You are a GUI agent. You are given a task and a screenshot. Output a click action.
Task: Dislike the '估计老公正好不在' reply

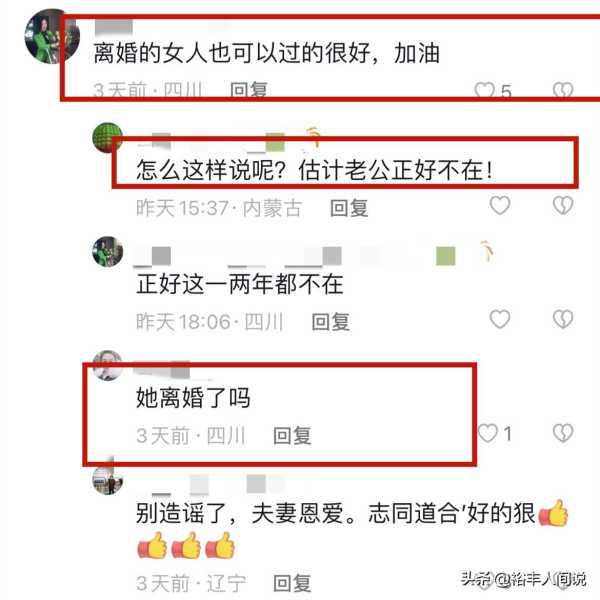pos(563,205)
